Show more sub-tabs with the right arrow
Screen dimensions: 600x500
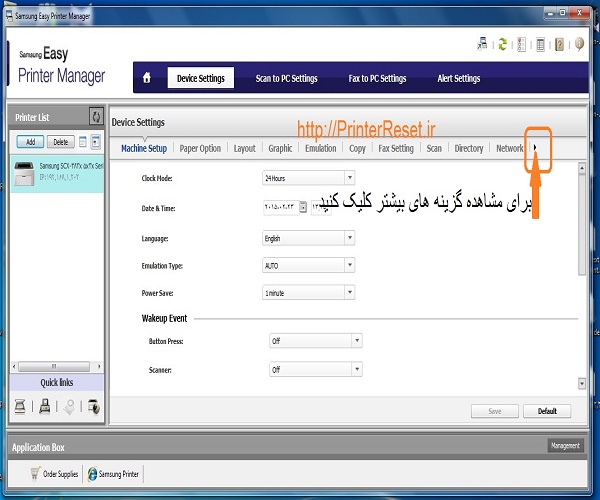[x=535, y=147]
